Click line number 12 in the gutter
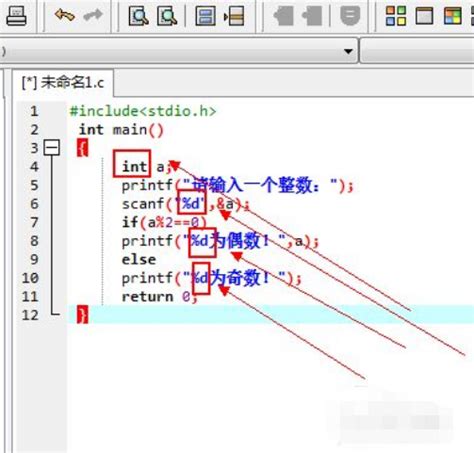Screen dimensions: 474x453 coord(30,315)
